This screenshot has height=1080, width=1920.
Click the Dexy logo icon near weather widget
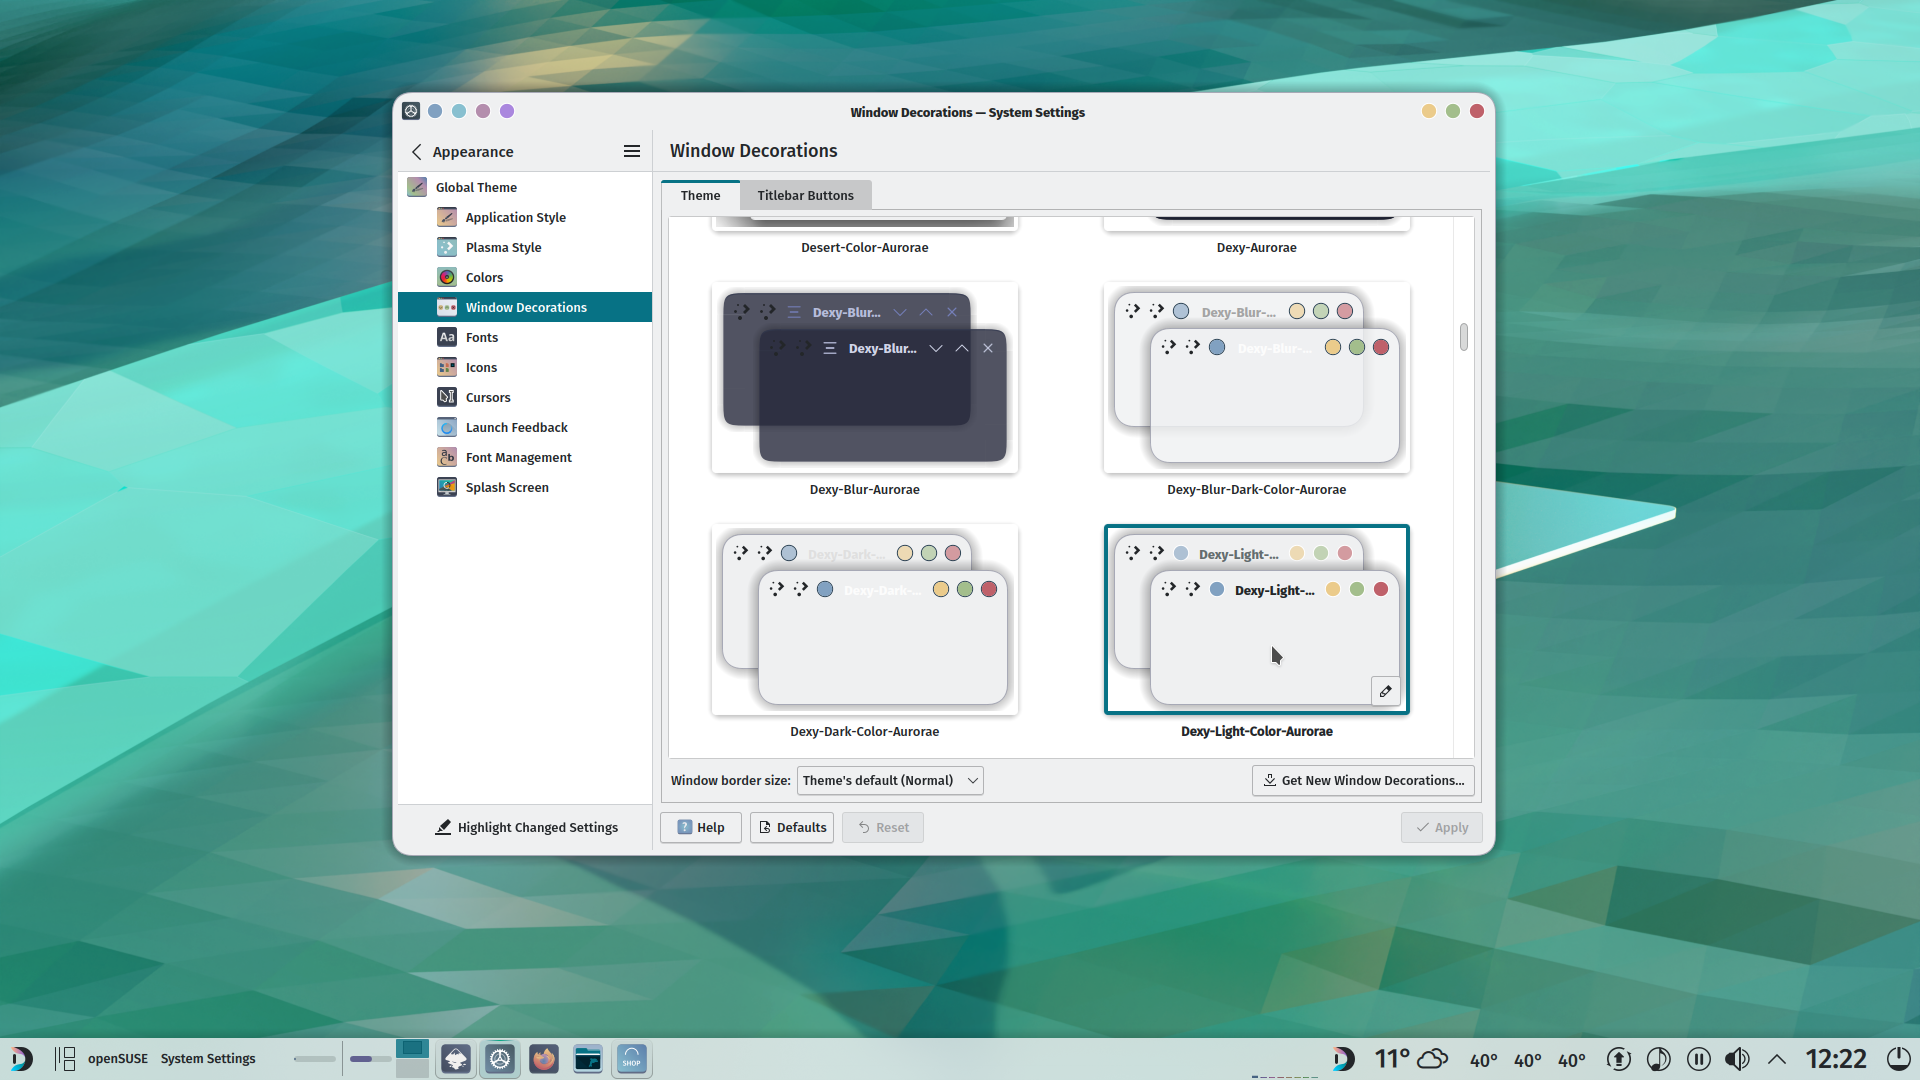(x=1344, y=1058)
